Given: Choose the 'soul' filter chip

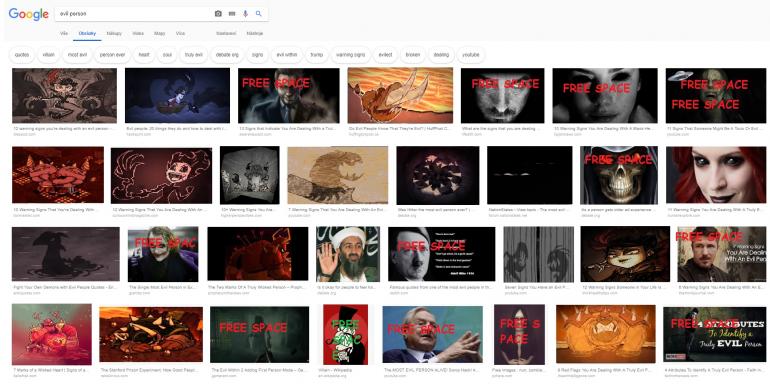Looking at the screenshot, I should pos(167,55).
